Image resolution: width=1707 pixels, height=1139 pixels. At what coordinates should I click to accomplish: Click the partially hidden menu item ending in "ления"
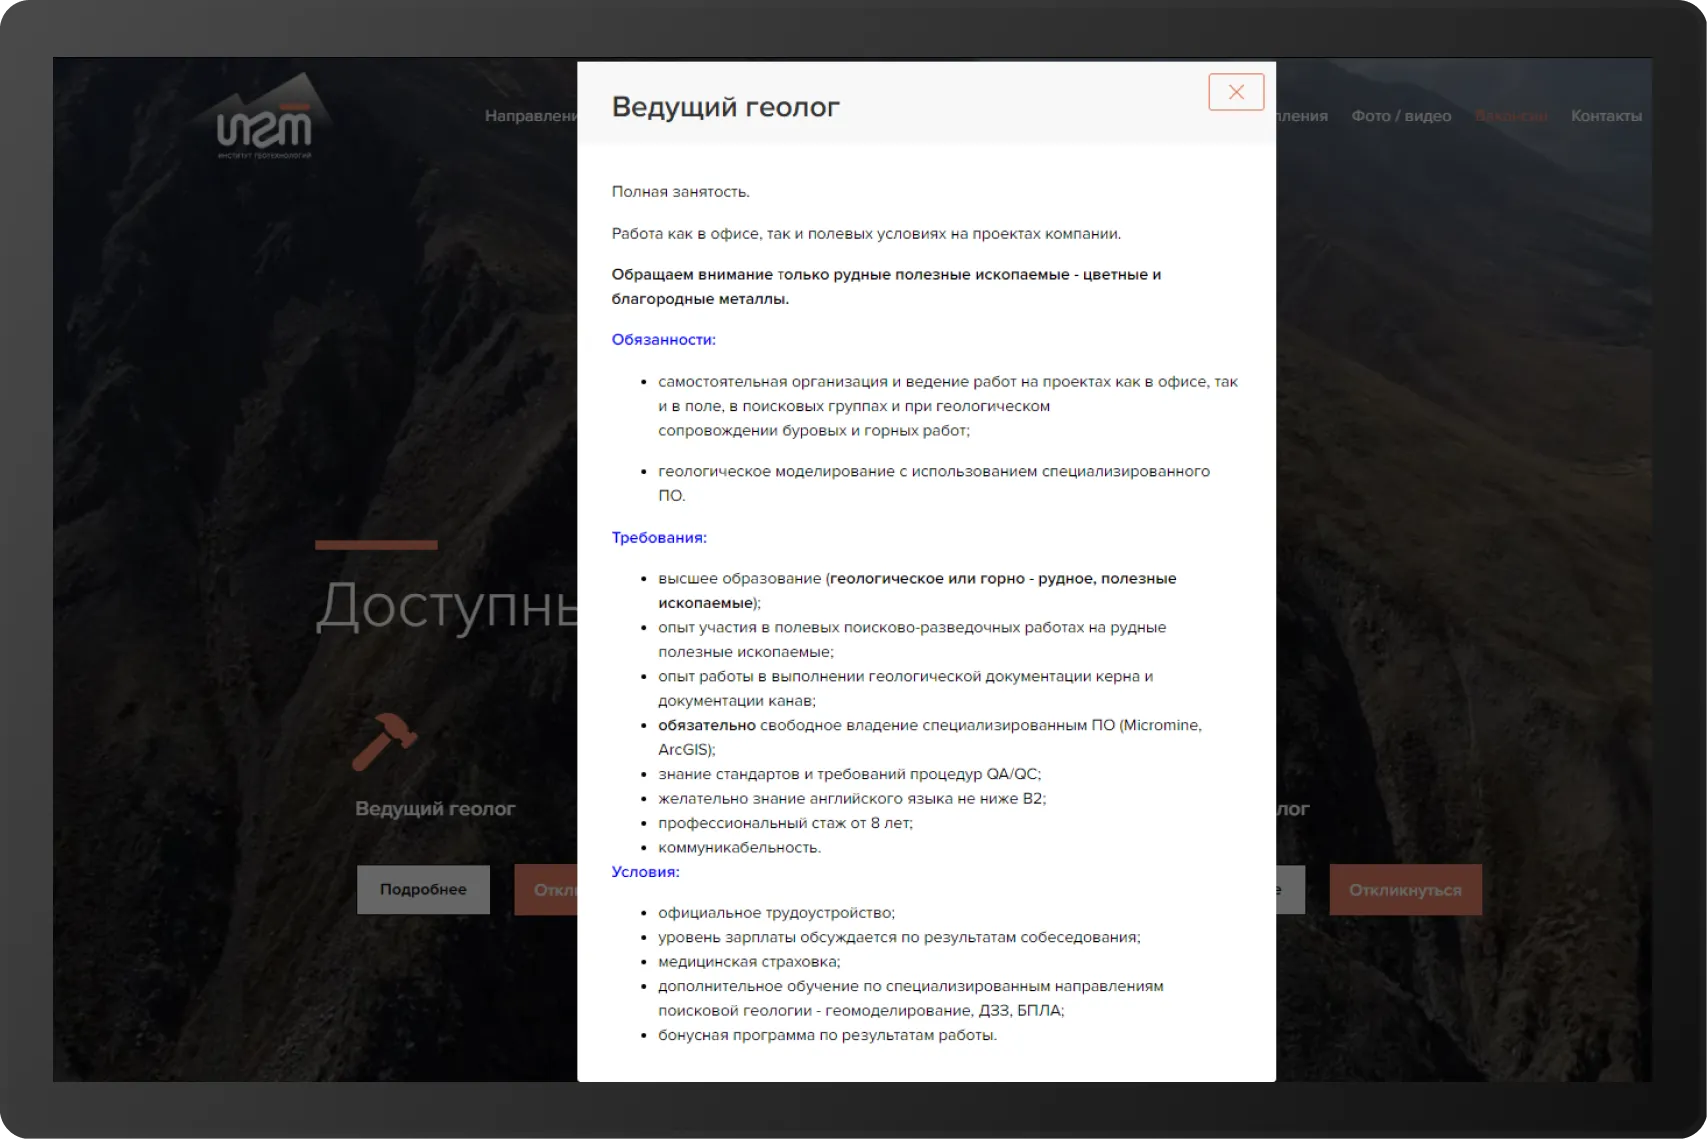coord(1302,116)
